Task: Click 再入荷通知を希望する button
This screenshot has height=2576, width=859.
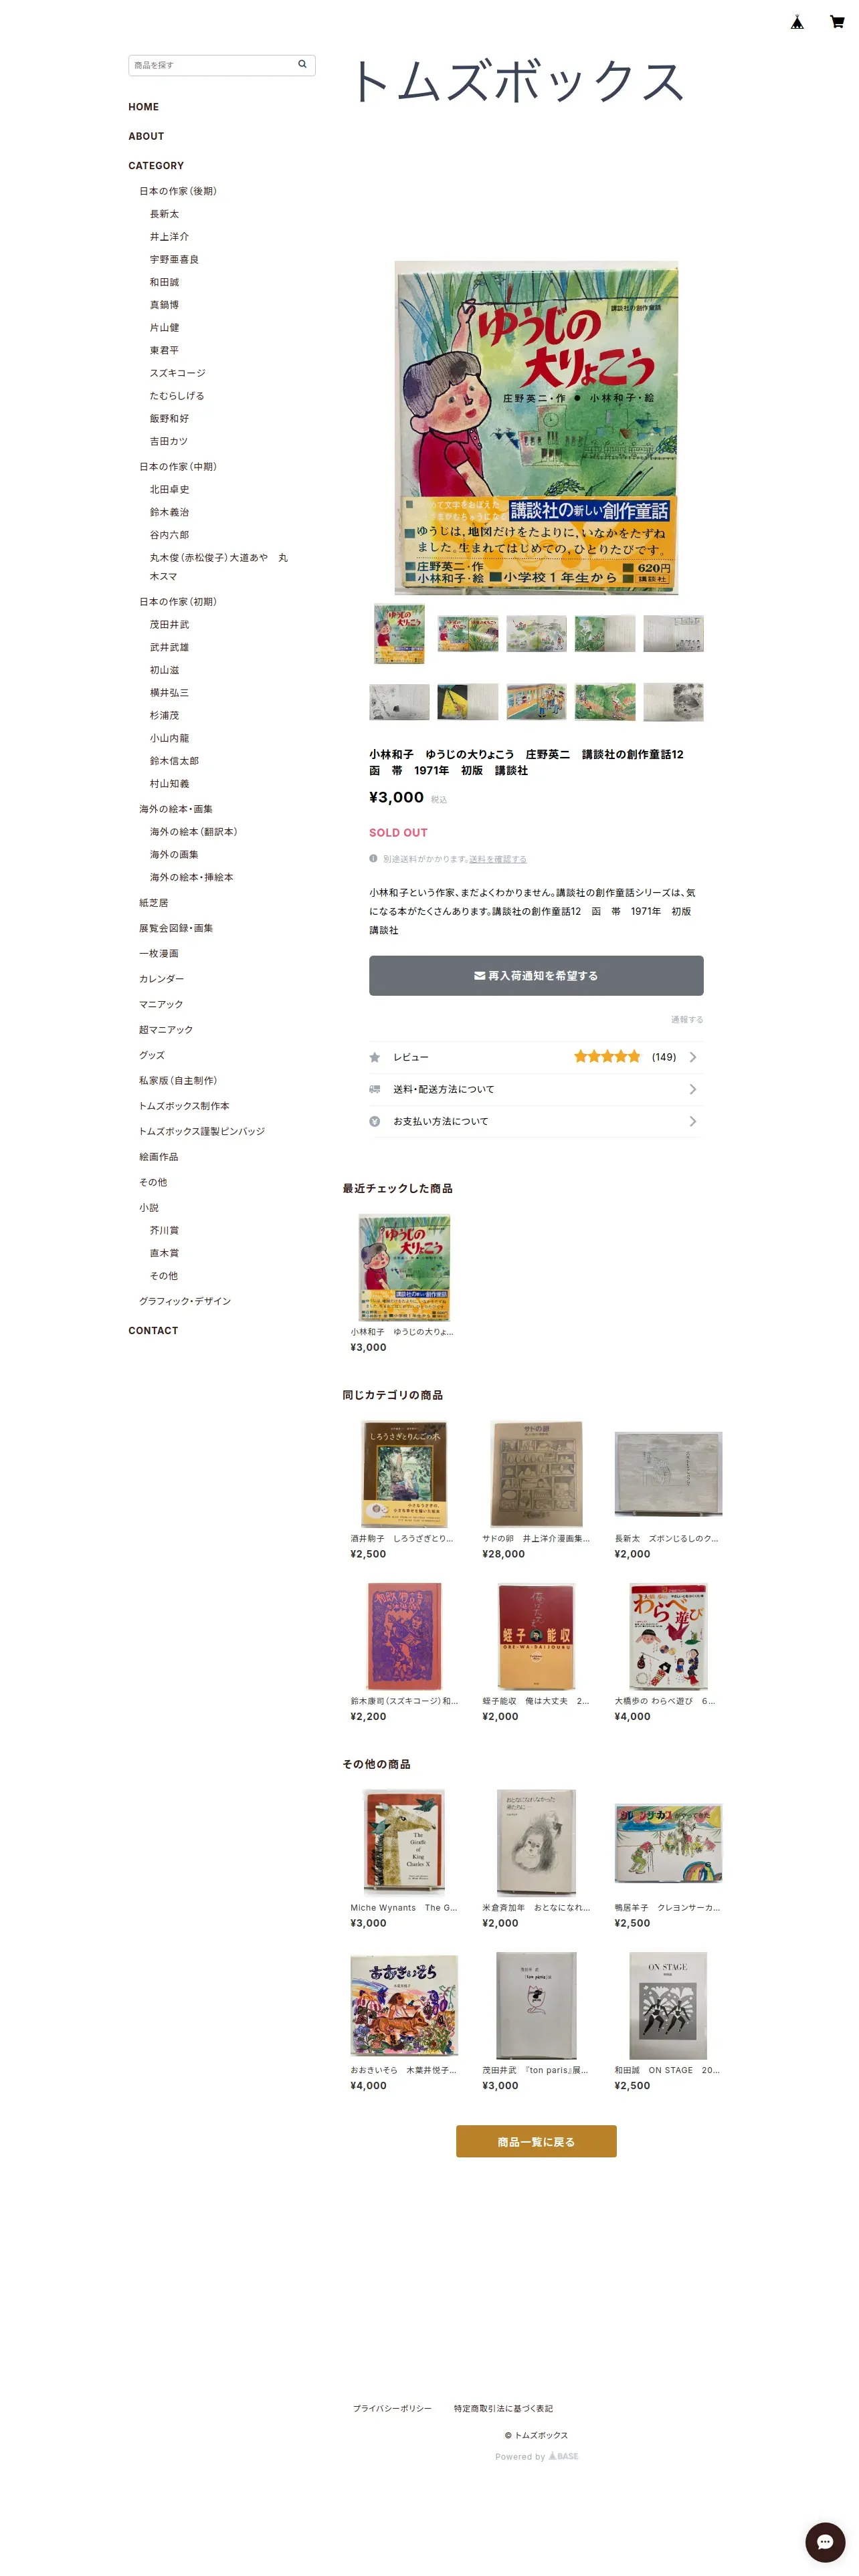Action: [x=536, y=975]
